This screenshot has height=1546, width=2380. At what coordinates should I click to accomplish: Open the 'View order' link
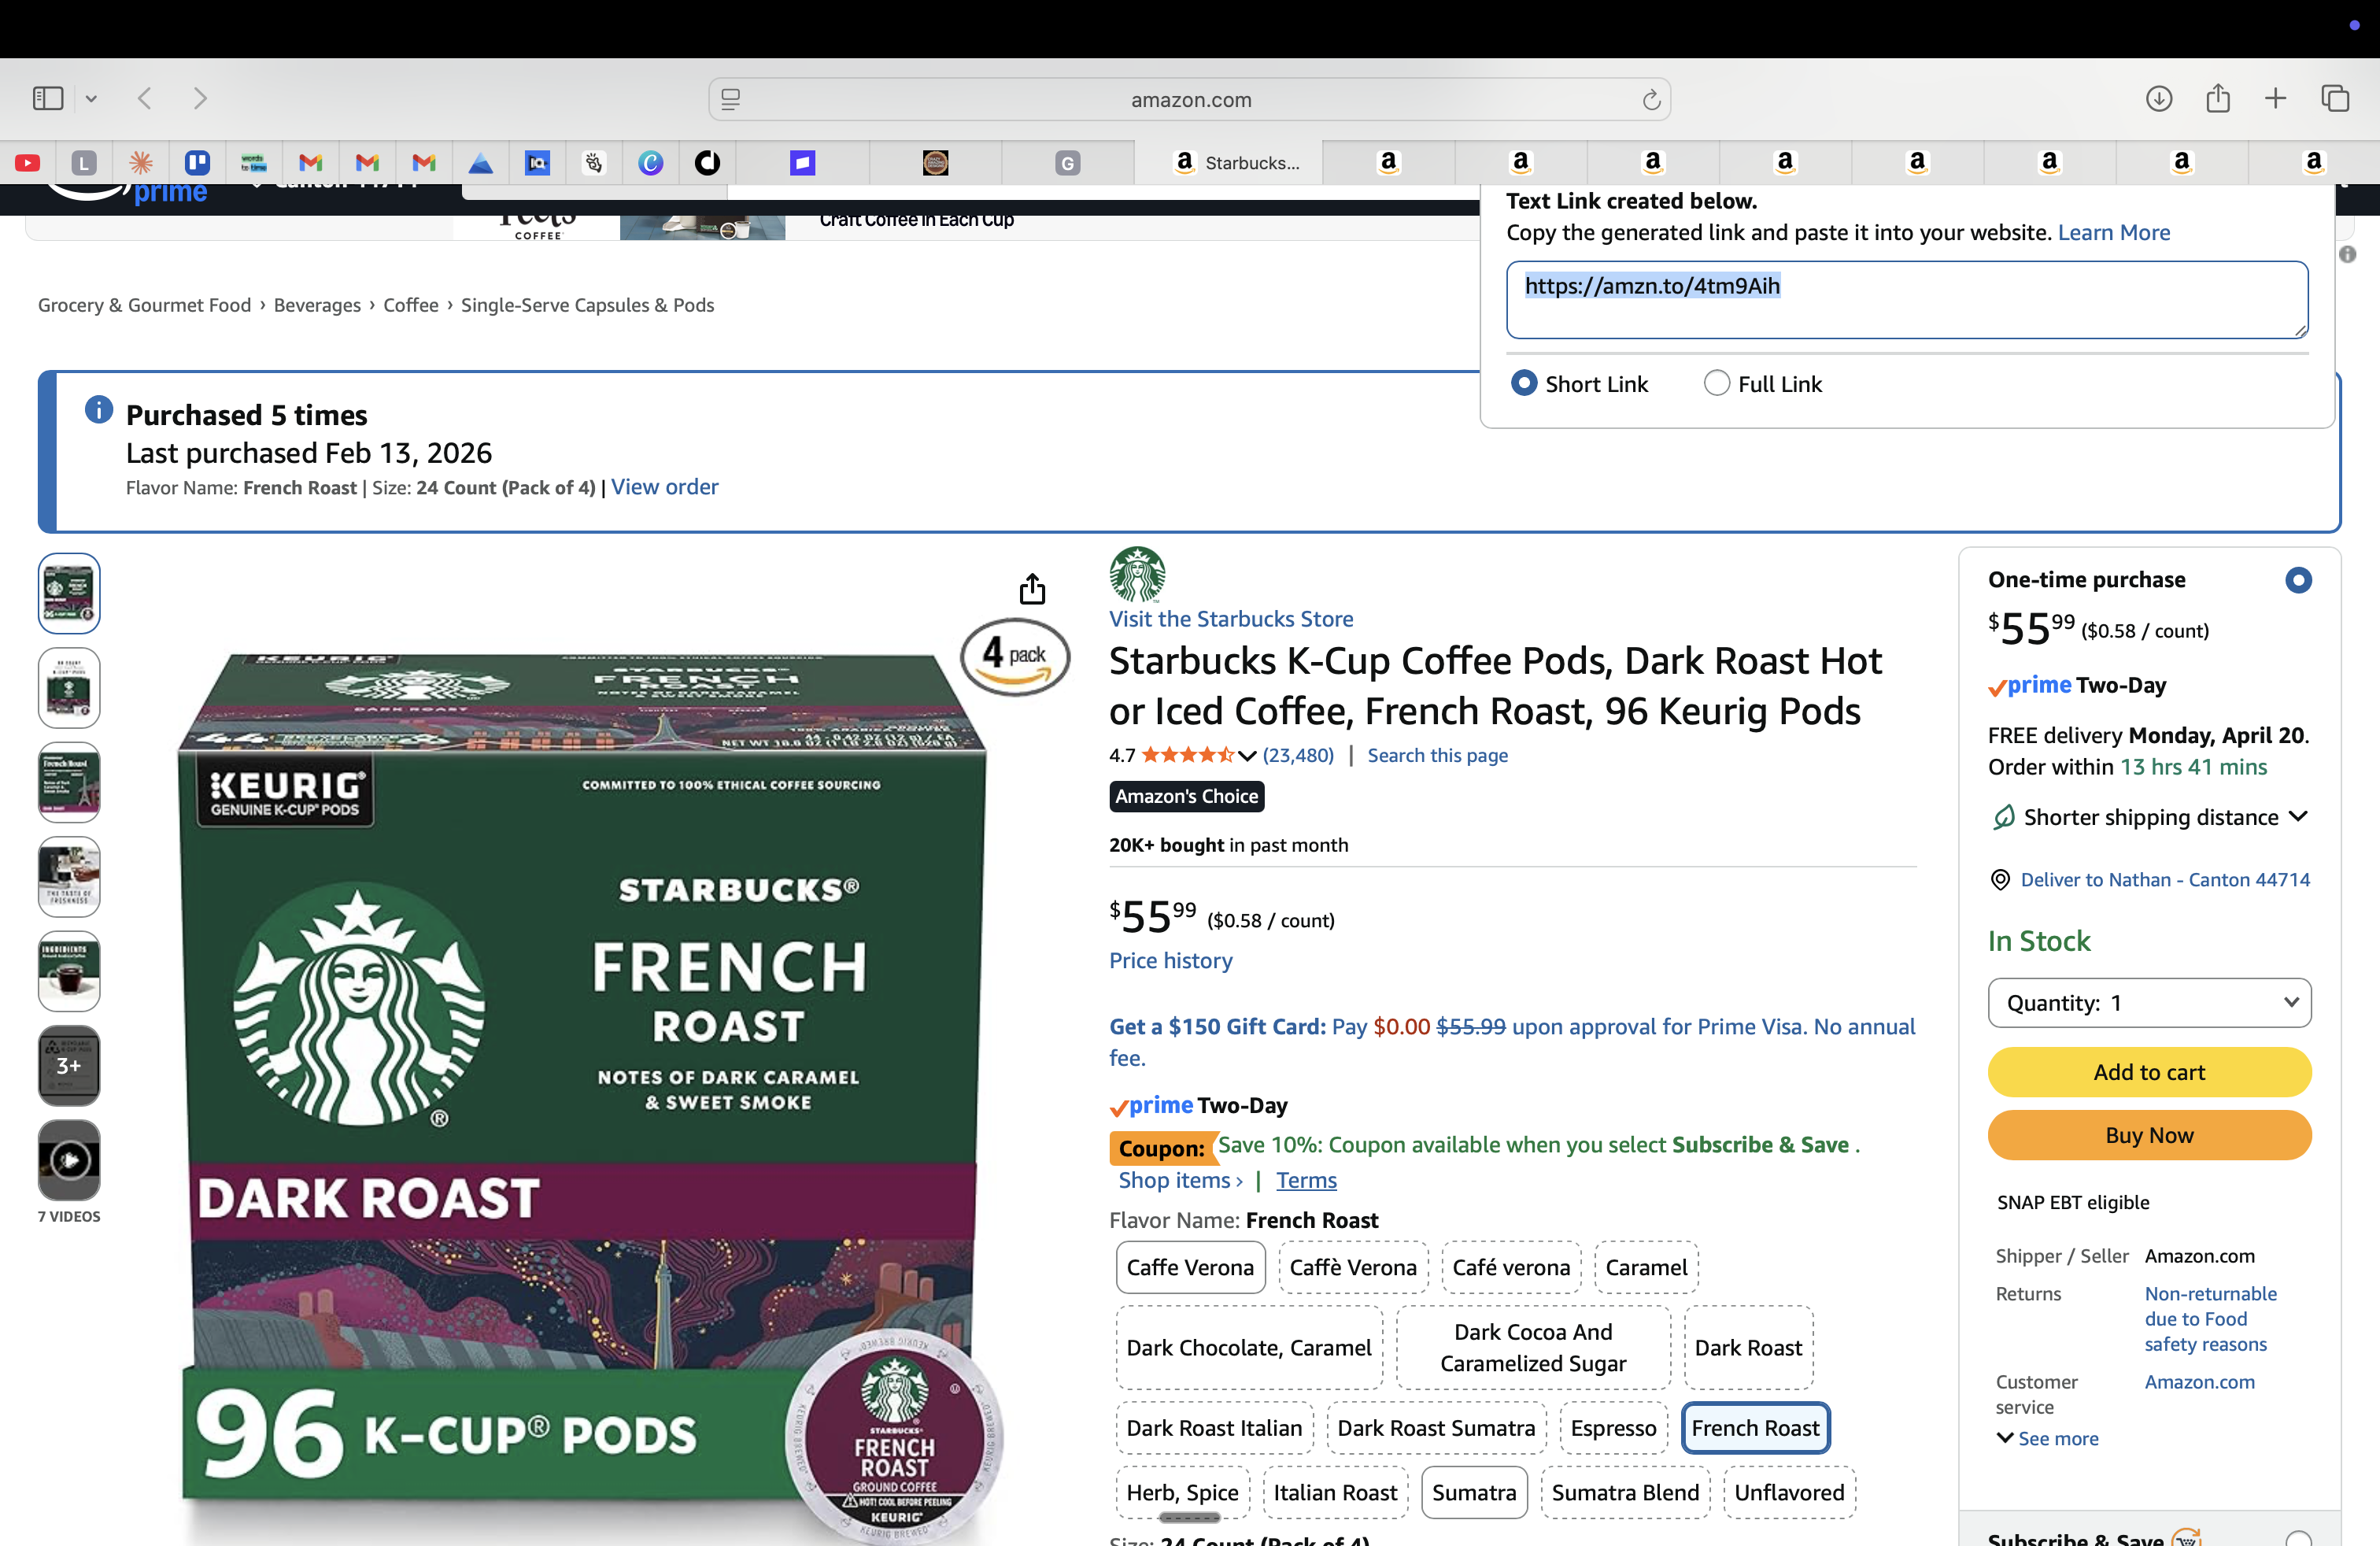[664, 487]
